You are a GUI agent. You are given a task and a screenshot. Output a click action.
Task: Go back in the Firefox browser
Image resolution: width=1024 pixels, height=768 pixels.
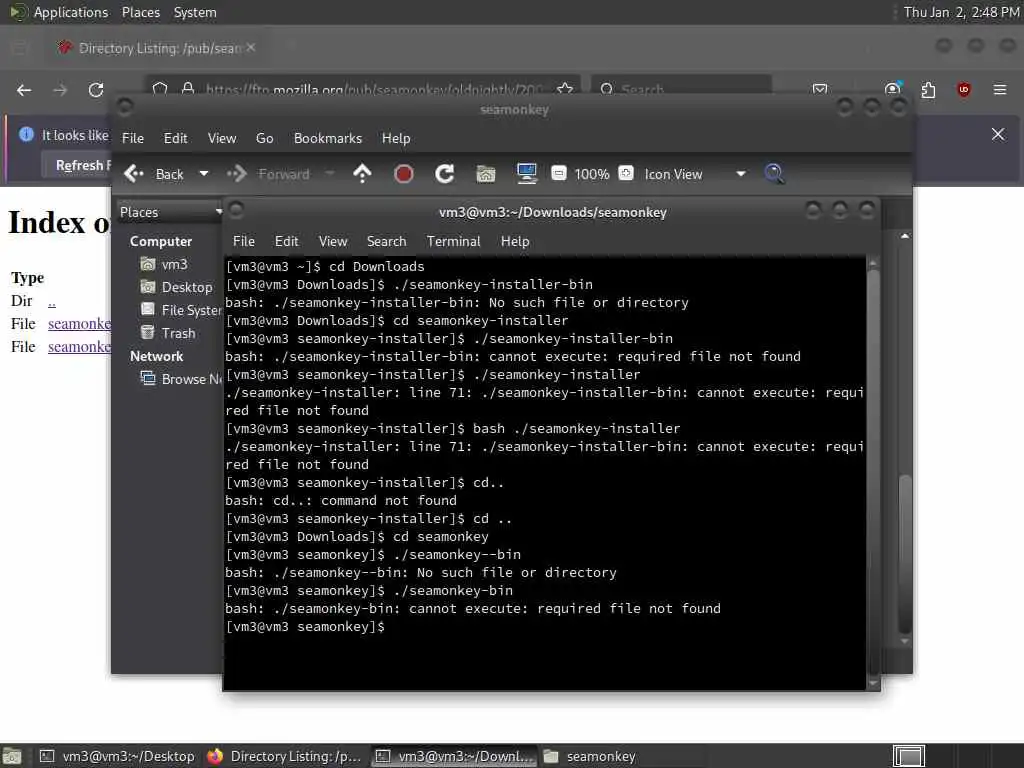(x=24, y=90)
